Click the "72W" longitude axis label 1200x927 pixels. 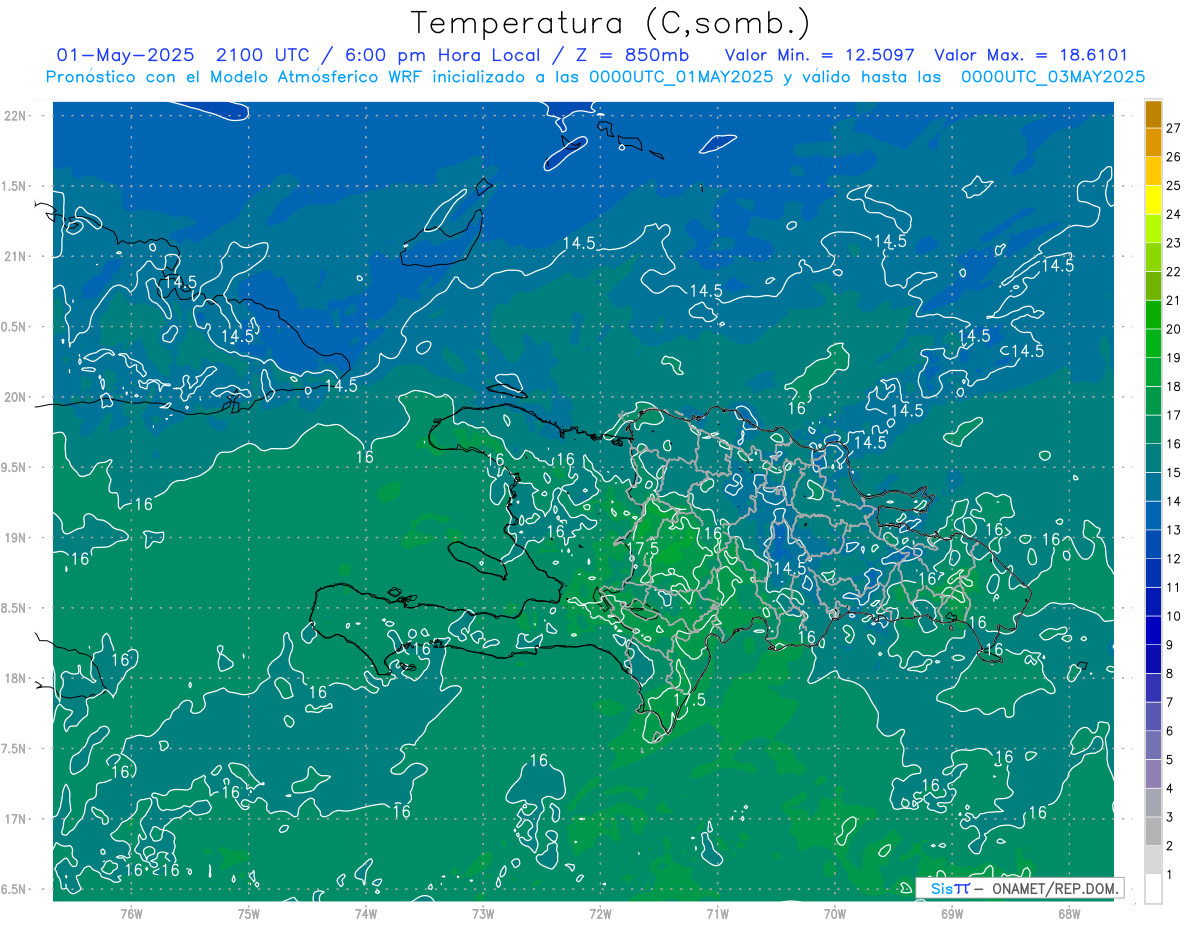[600, 913]
